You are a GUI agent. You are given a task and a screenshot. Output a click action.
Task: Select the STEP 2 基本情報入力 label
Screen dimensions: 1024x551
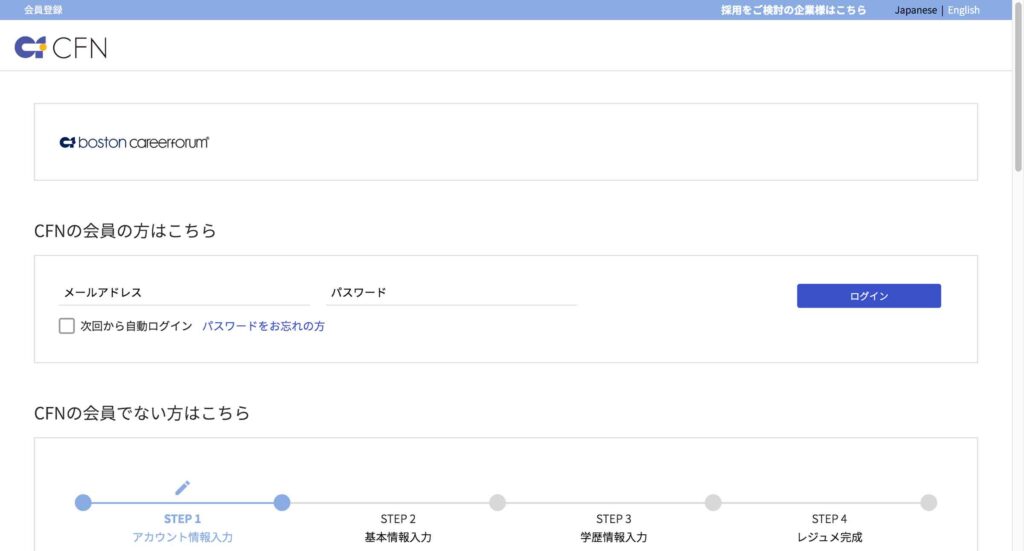pyautogui.click(x=398, y=528)
